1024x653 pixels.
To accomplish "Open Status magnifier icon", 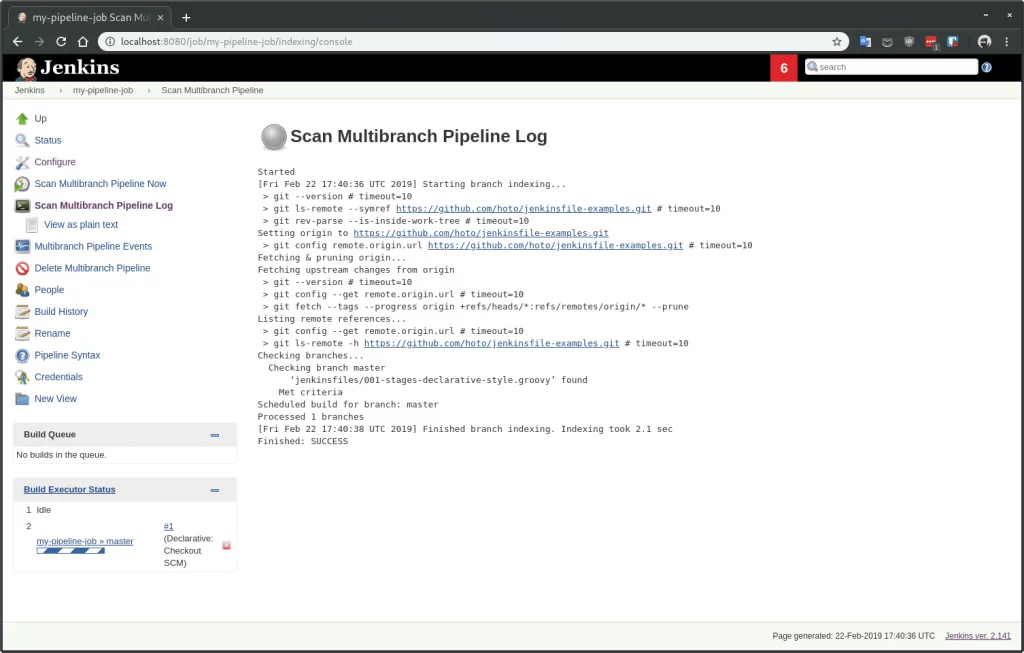I will tap(22, 140).
